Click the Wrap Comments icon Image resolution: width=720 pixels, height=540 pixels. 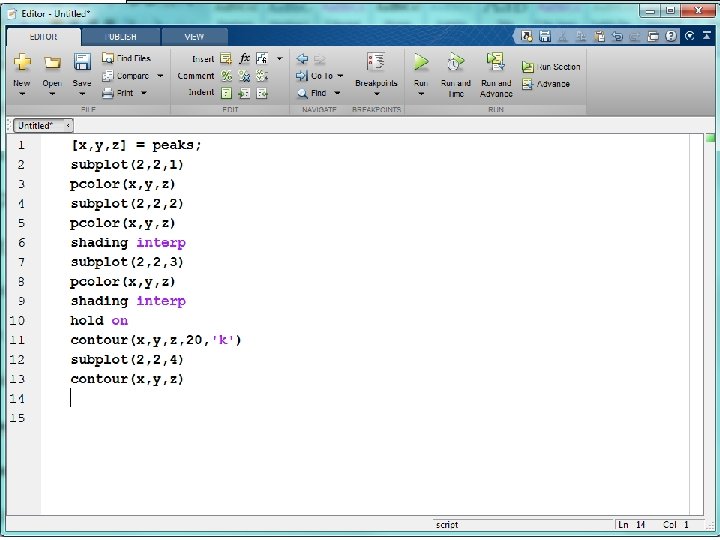[262, 76]
